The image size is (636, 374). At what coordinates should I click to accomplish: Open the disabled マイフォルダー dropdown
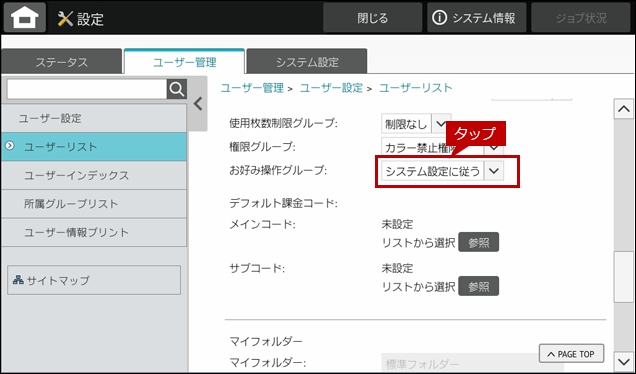point(472,364)
